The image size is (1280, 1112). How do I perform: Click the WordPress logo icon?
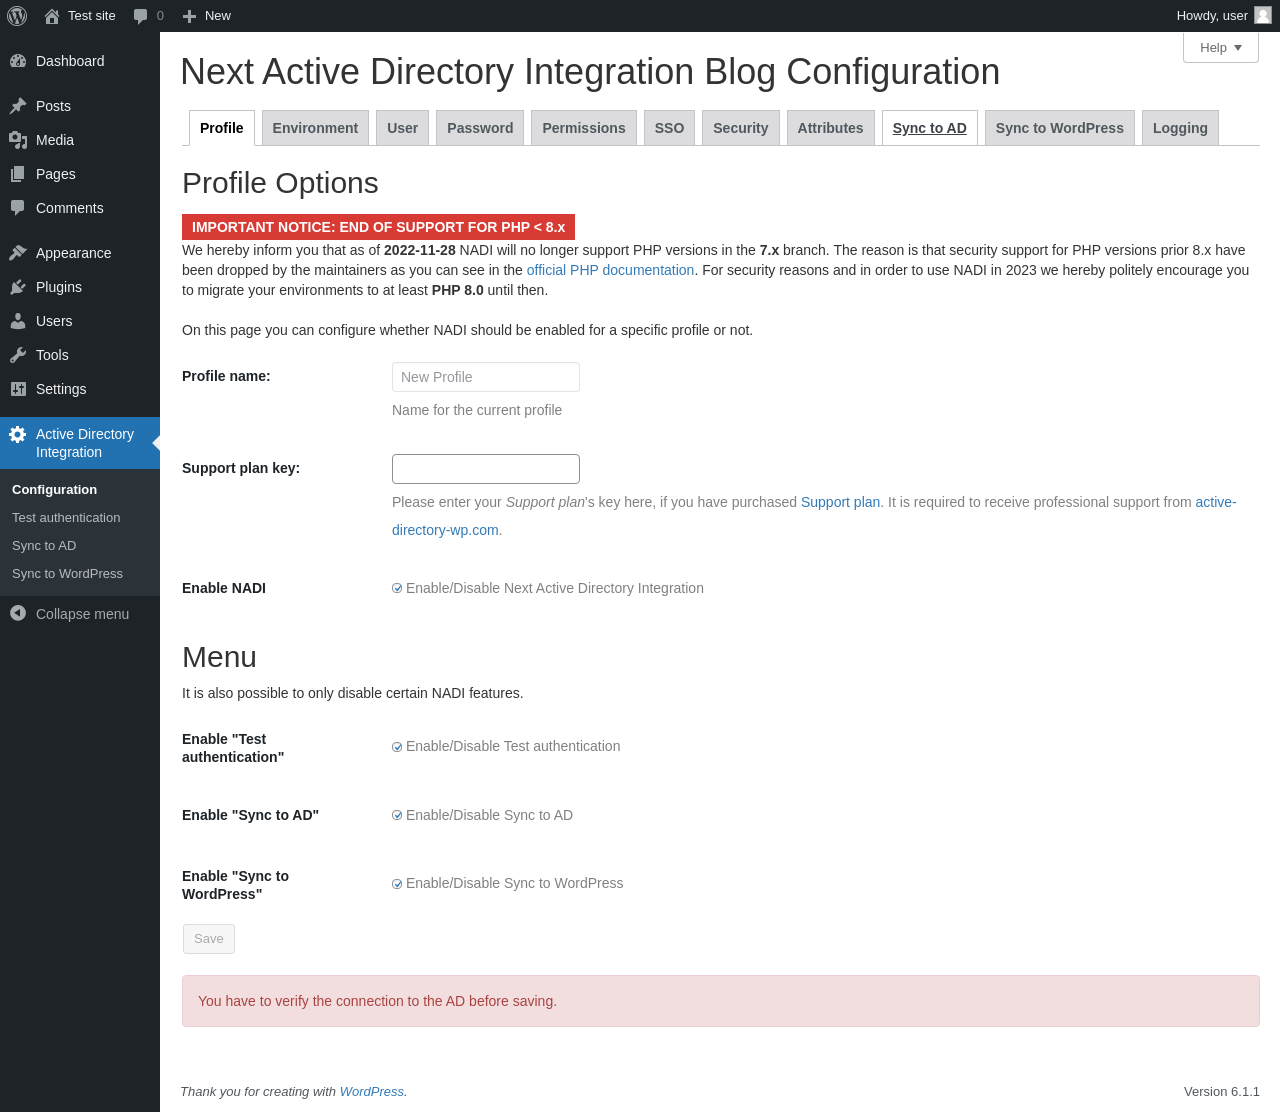click(x=17, y=16)
